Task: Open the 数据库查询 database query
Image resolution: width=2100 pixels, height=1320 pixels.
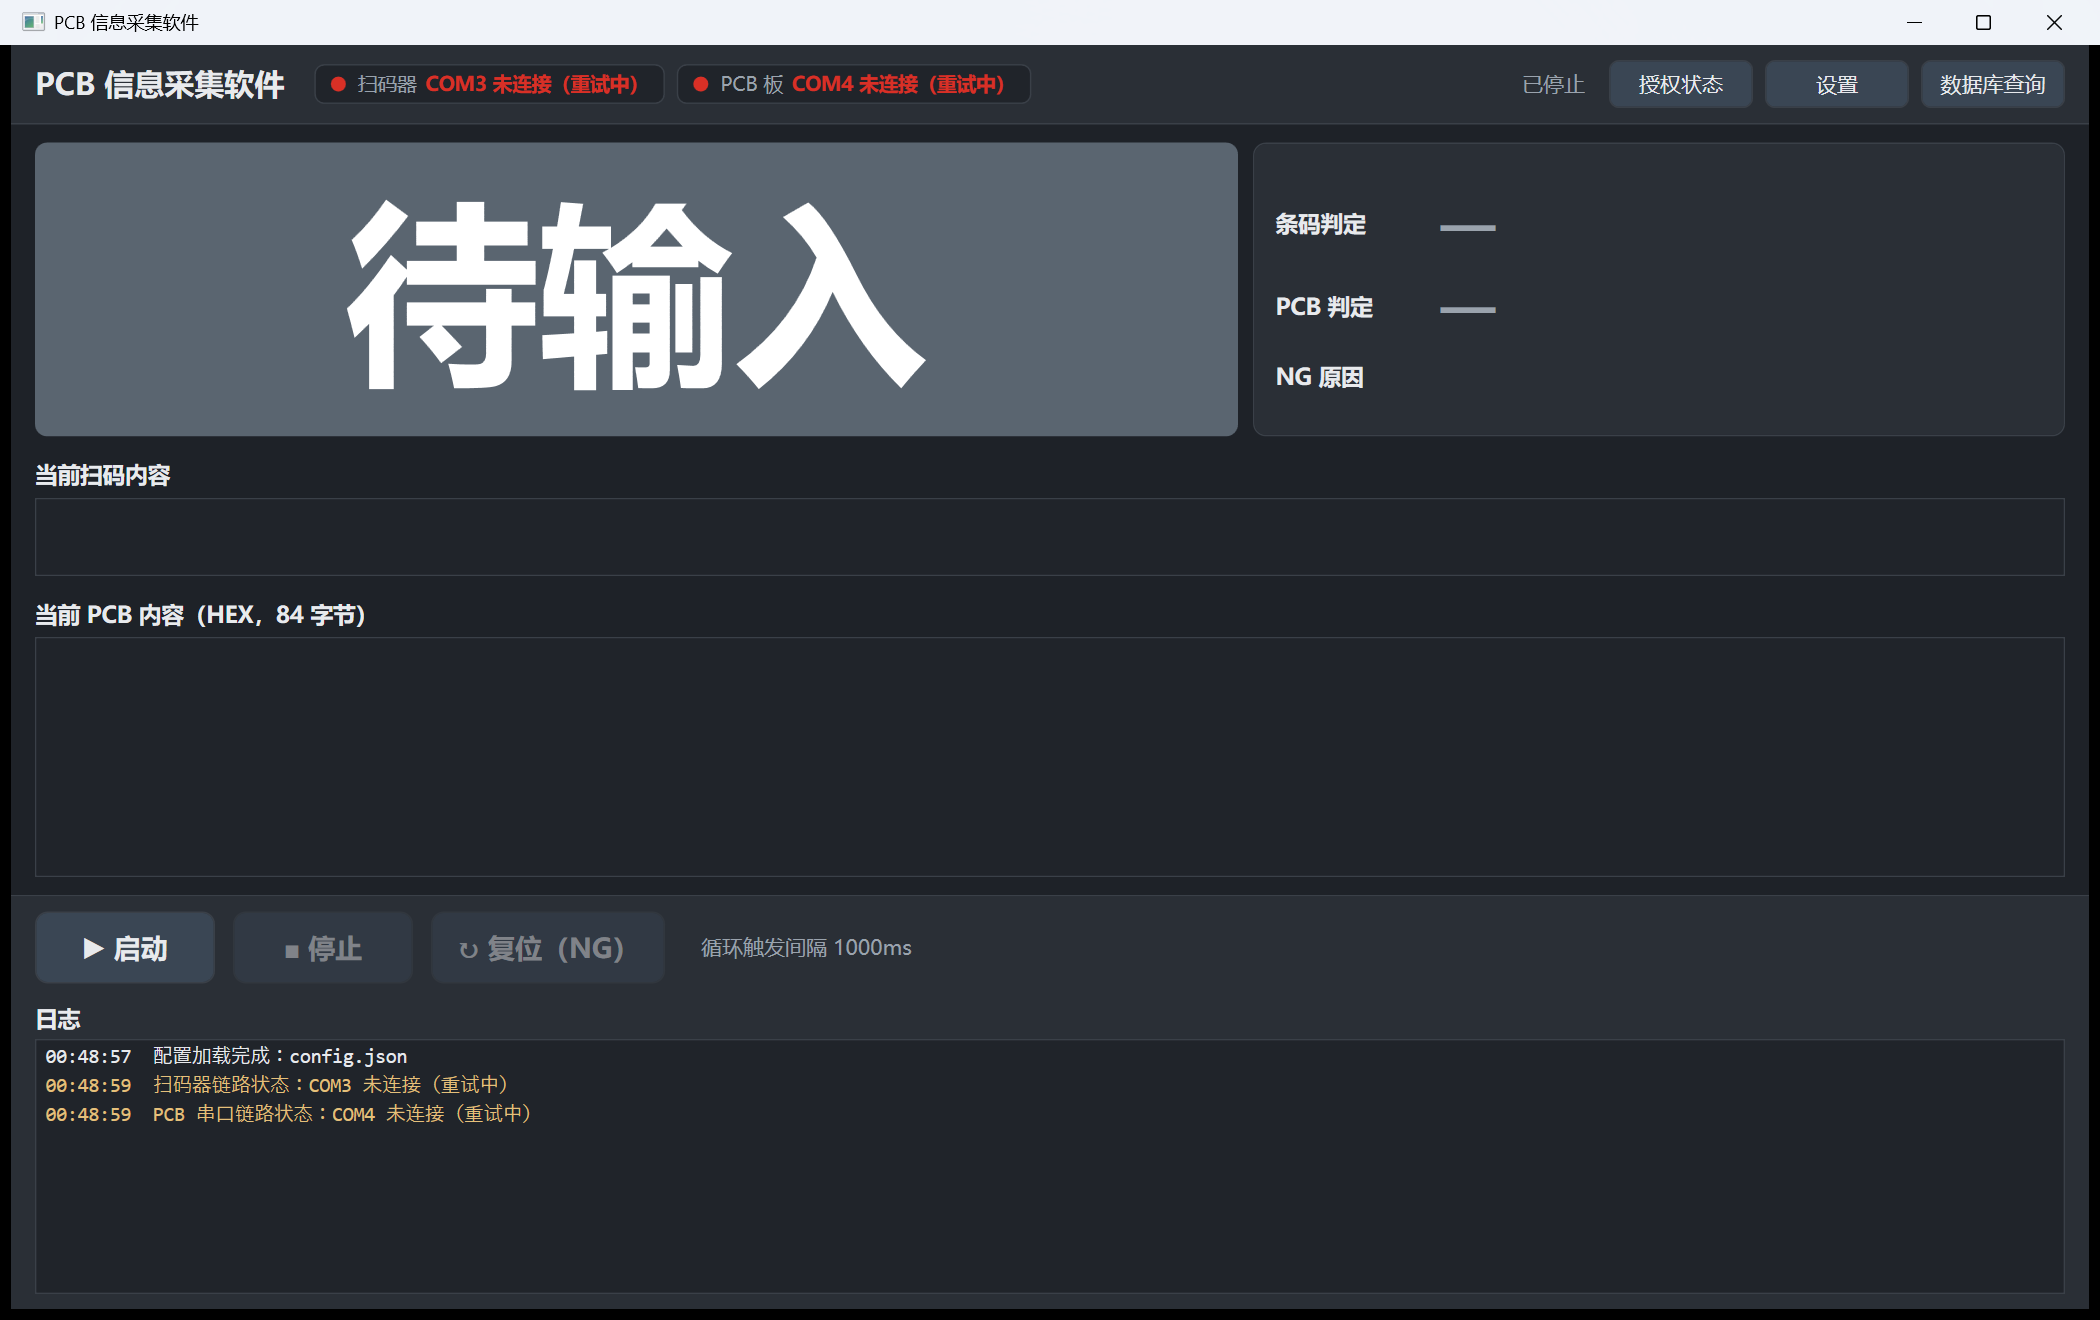Action: pyautogui.click(x=1992, y=84)
